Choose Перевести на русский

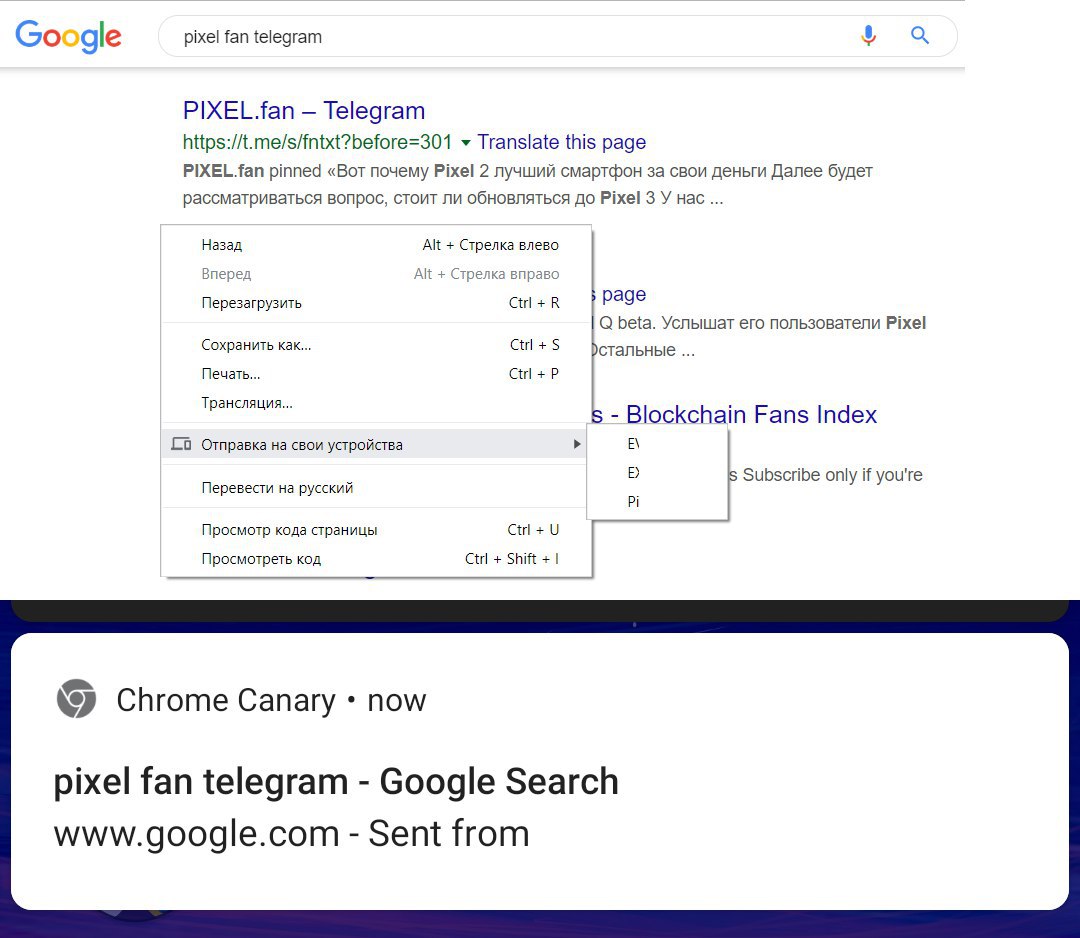(377, 488)
